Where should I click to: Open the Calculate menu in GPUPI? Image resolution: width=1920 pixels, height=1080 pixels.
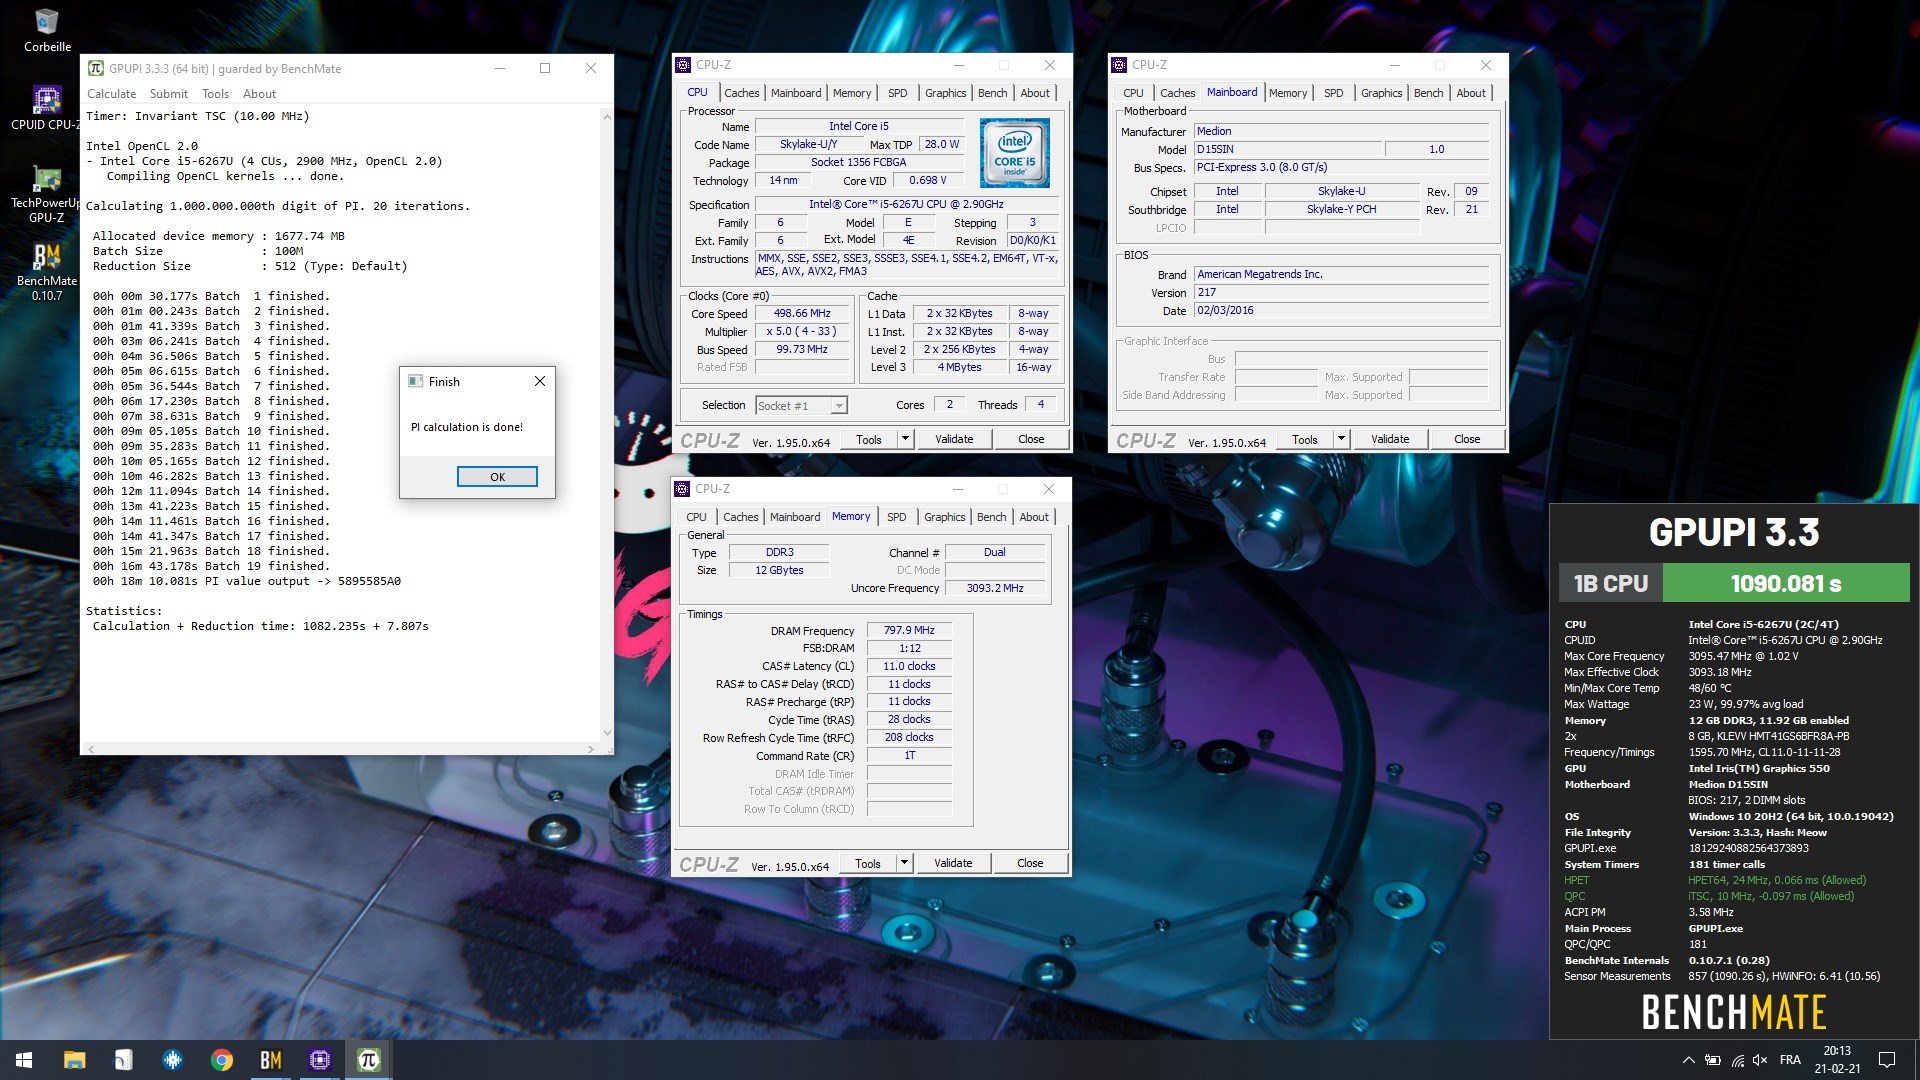(x=111, y=94)
